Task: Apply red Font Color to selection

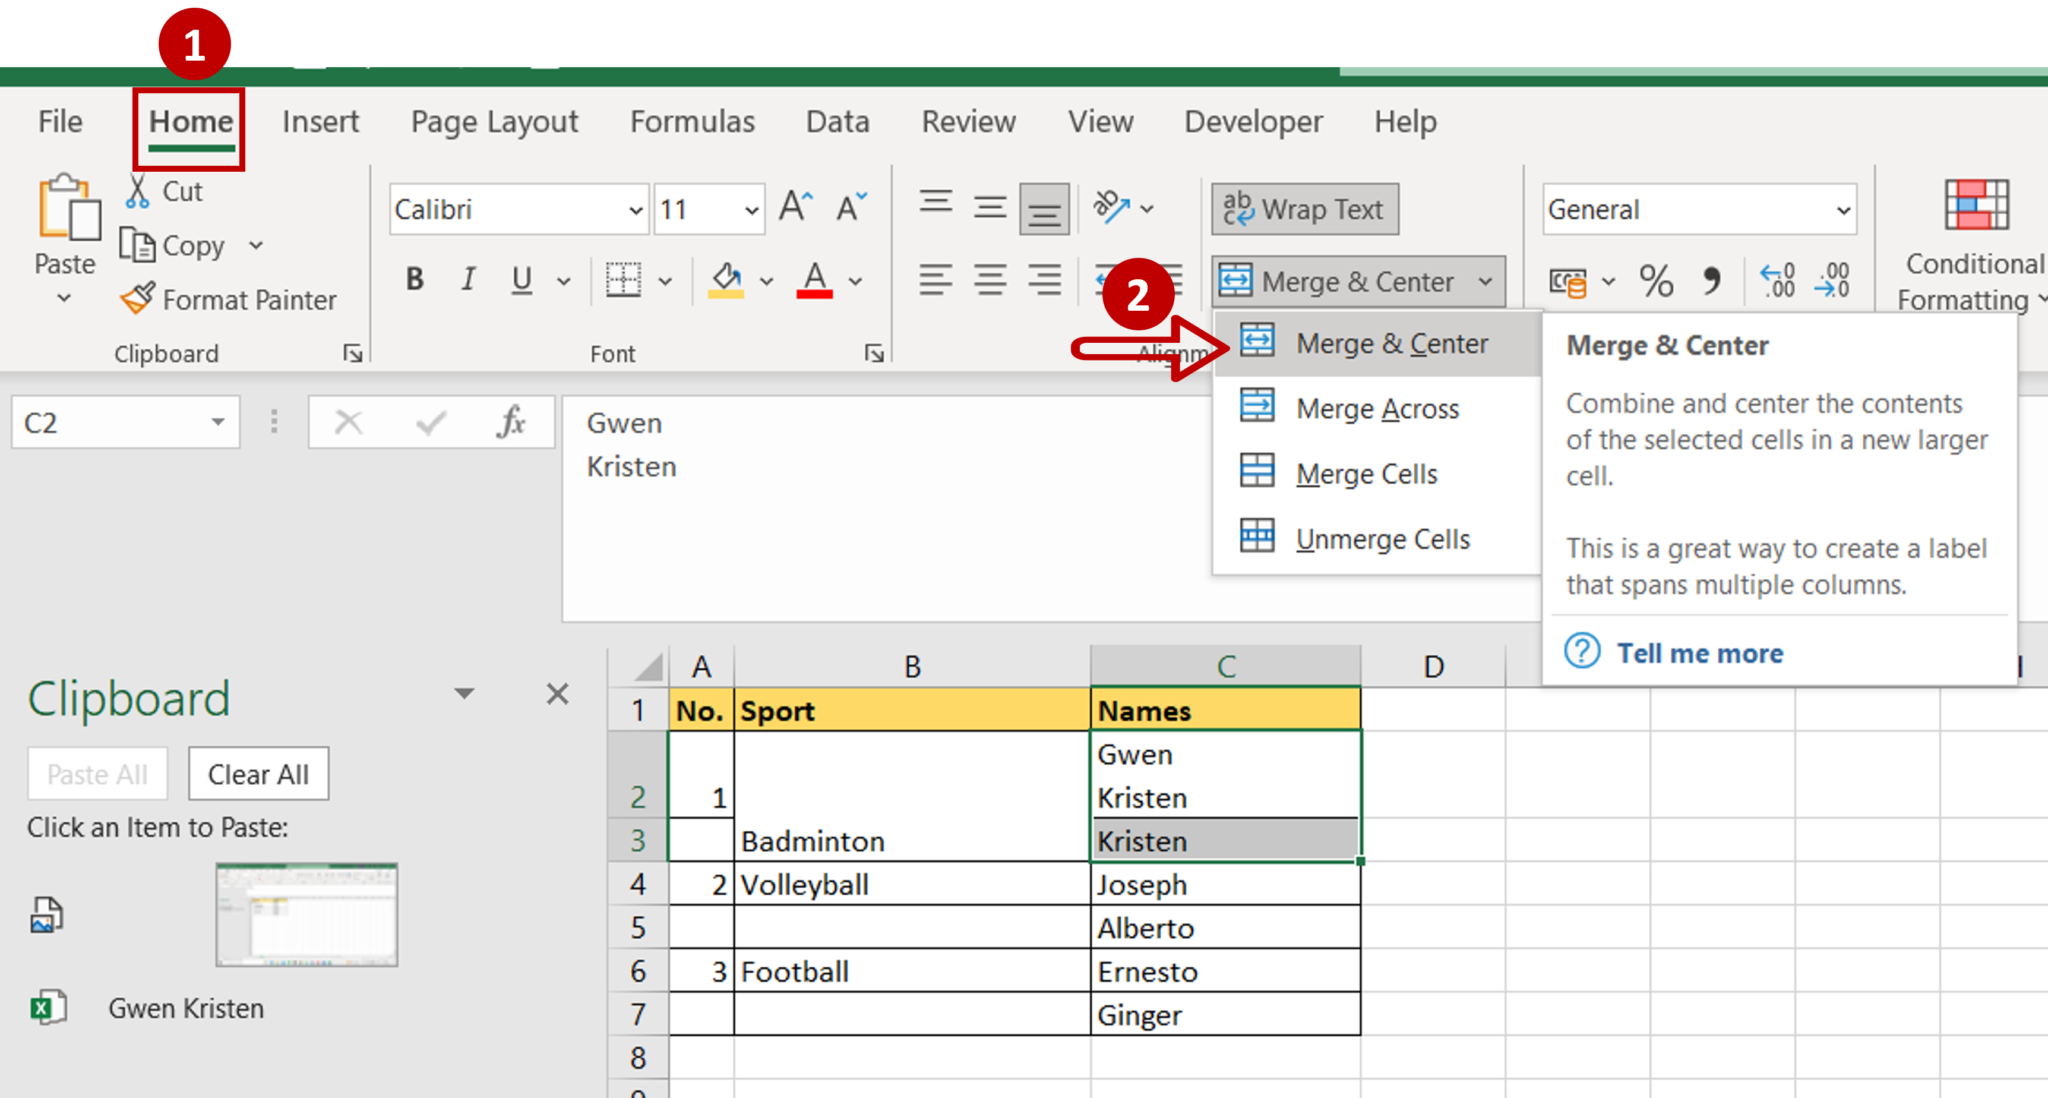Action: tap(813, 280)
